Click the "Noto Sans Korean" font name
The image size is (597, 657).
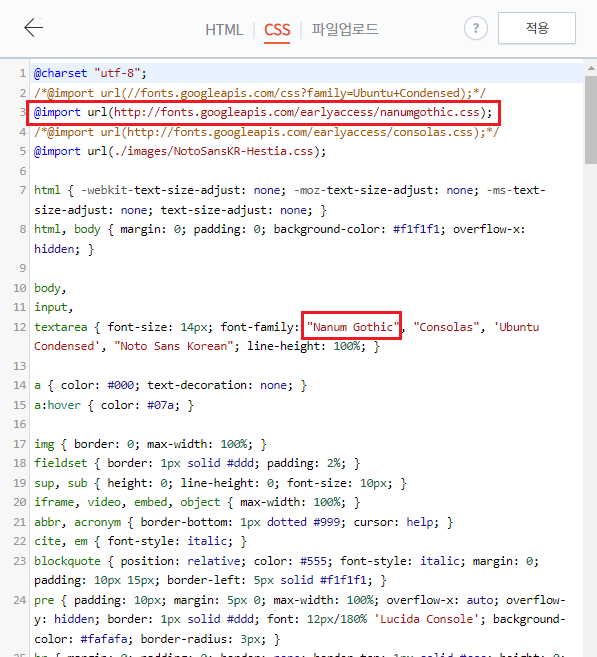pyautogui.click(x=173, y=346)
